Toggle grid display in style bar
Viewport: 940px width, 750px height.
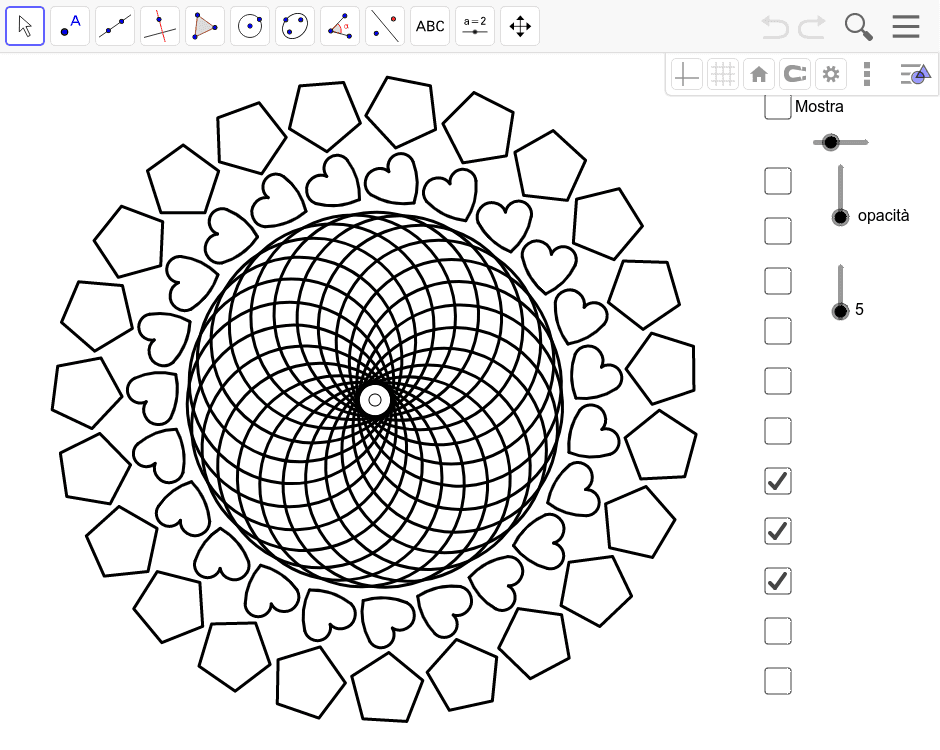tap(722, 75)
